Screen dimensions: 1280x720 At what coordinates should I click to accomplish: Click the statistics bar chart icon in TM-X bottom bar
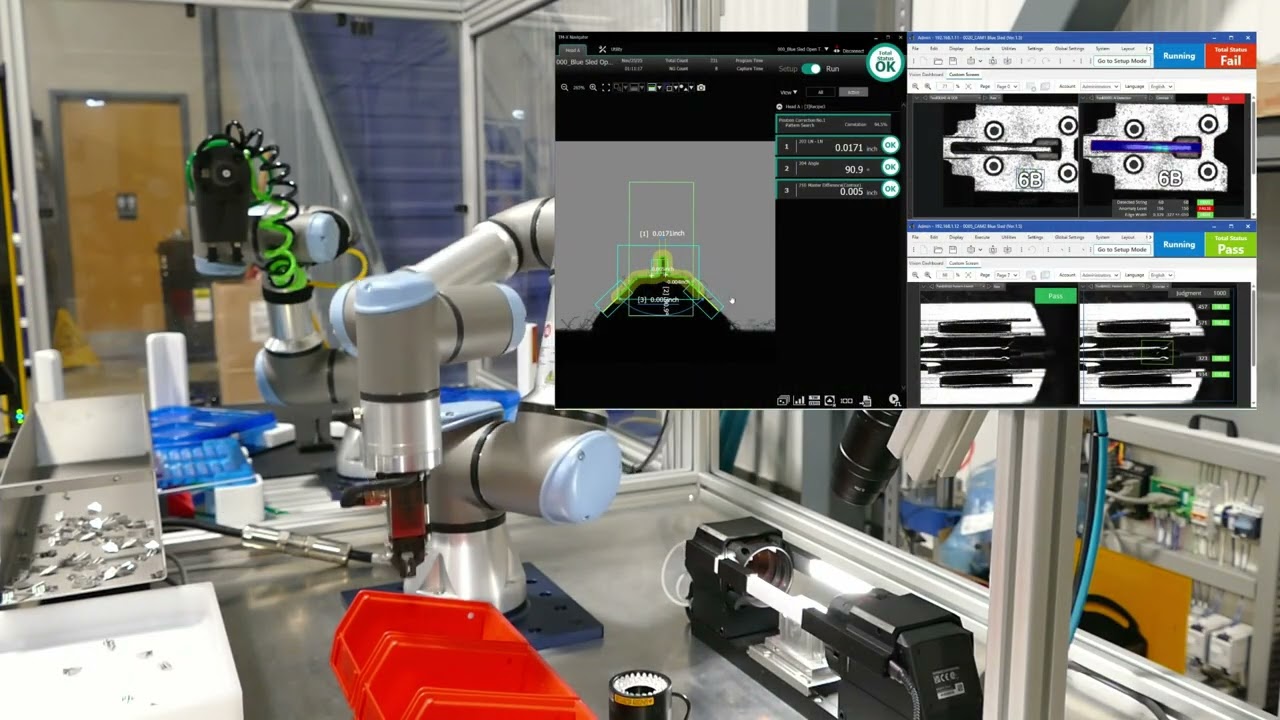coord(799,401)
